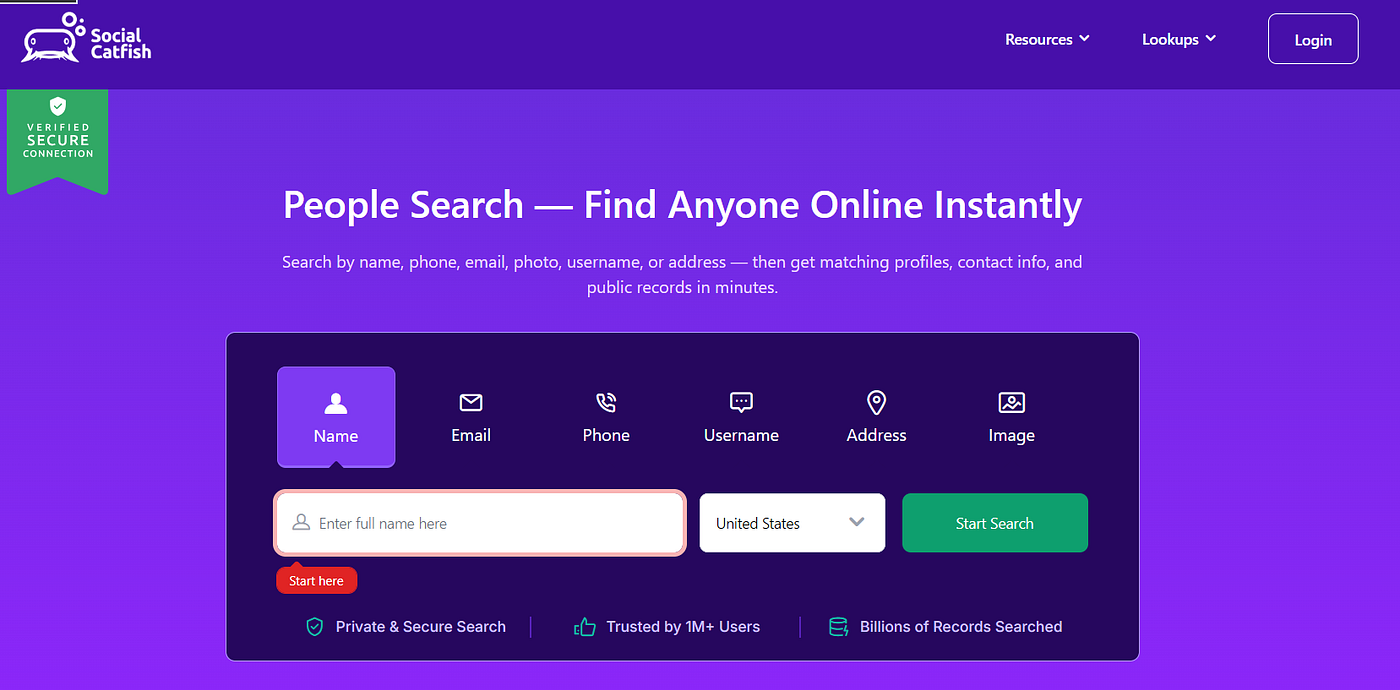Screen dimensions: 1400x690
Task: Select the Name search tab
Action: 336,417
